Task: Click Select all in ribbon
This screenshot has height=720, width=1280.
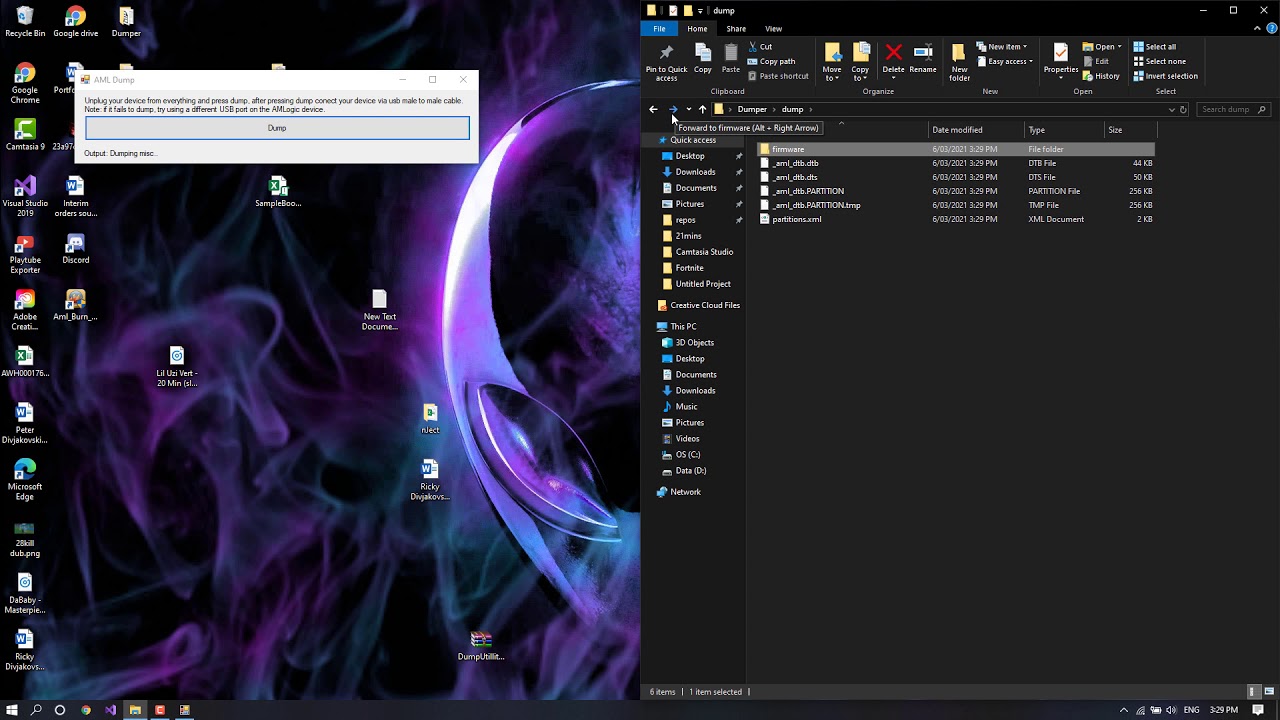Action: pos(1154,47)
